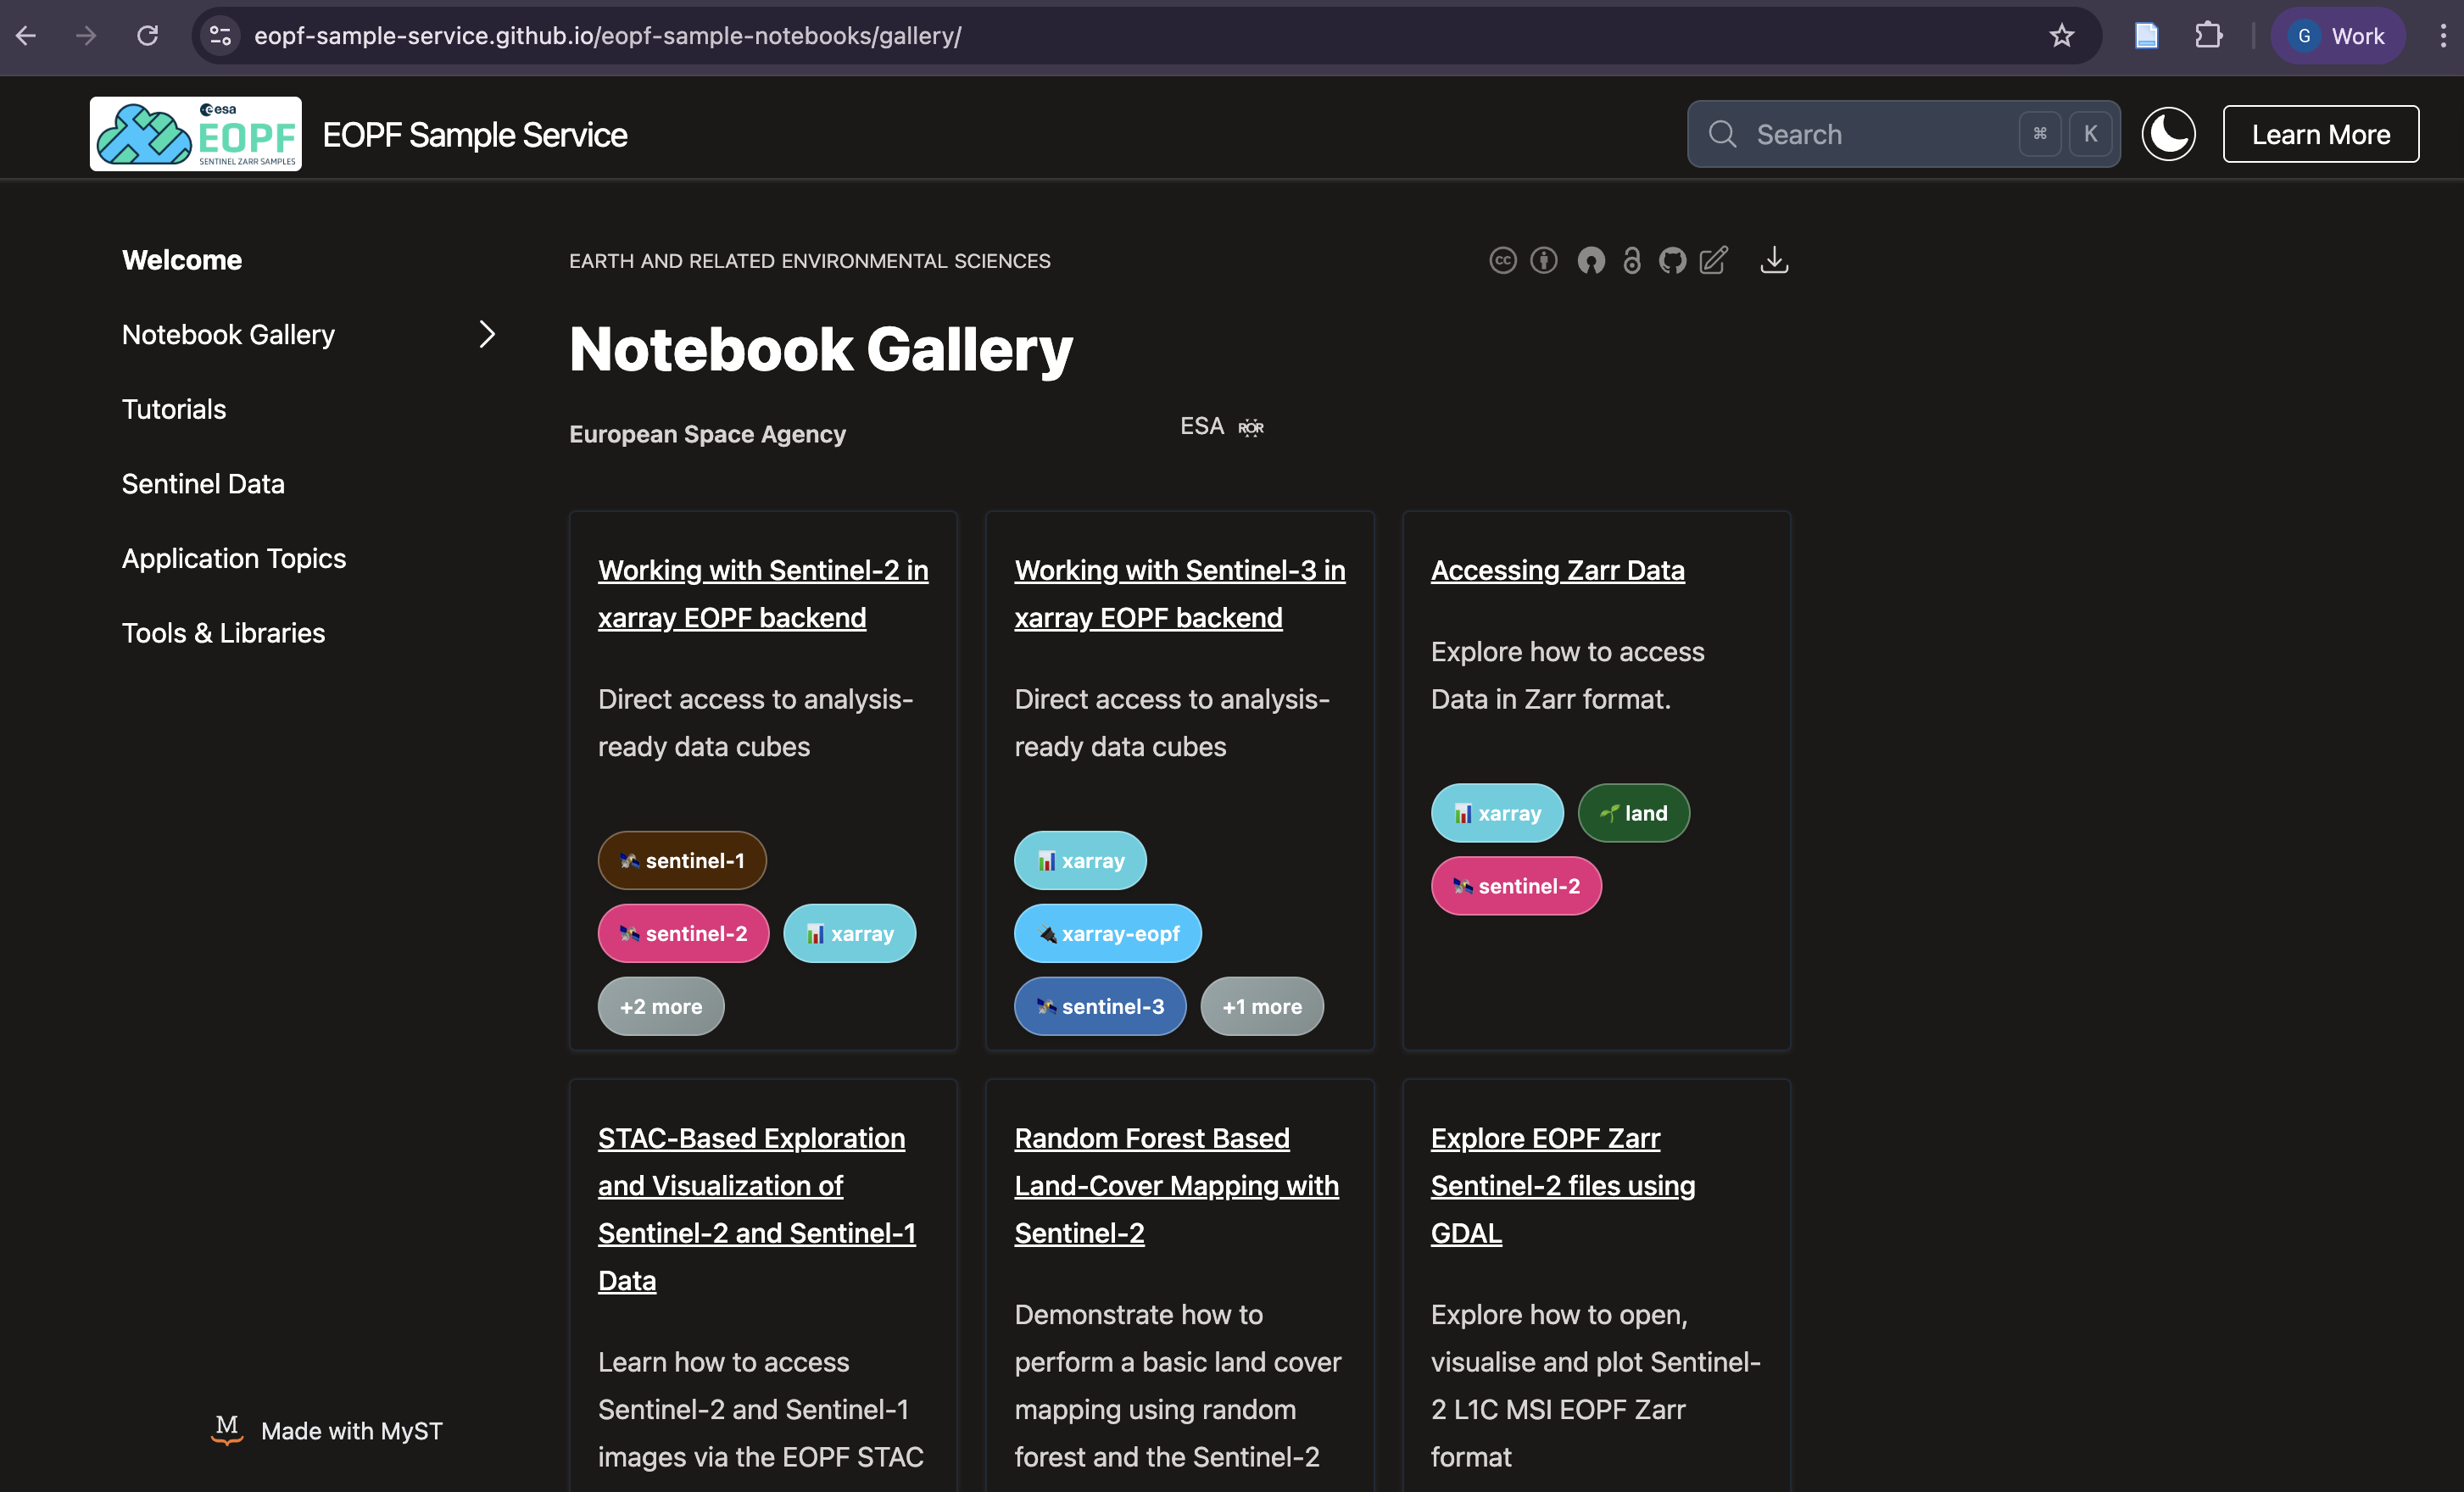The width and height of the screenshot is (2464, 1492).
Task: Click inside the Search field
Action: coord(1880,133)
